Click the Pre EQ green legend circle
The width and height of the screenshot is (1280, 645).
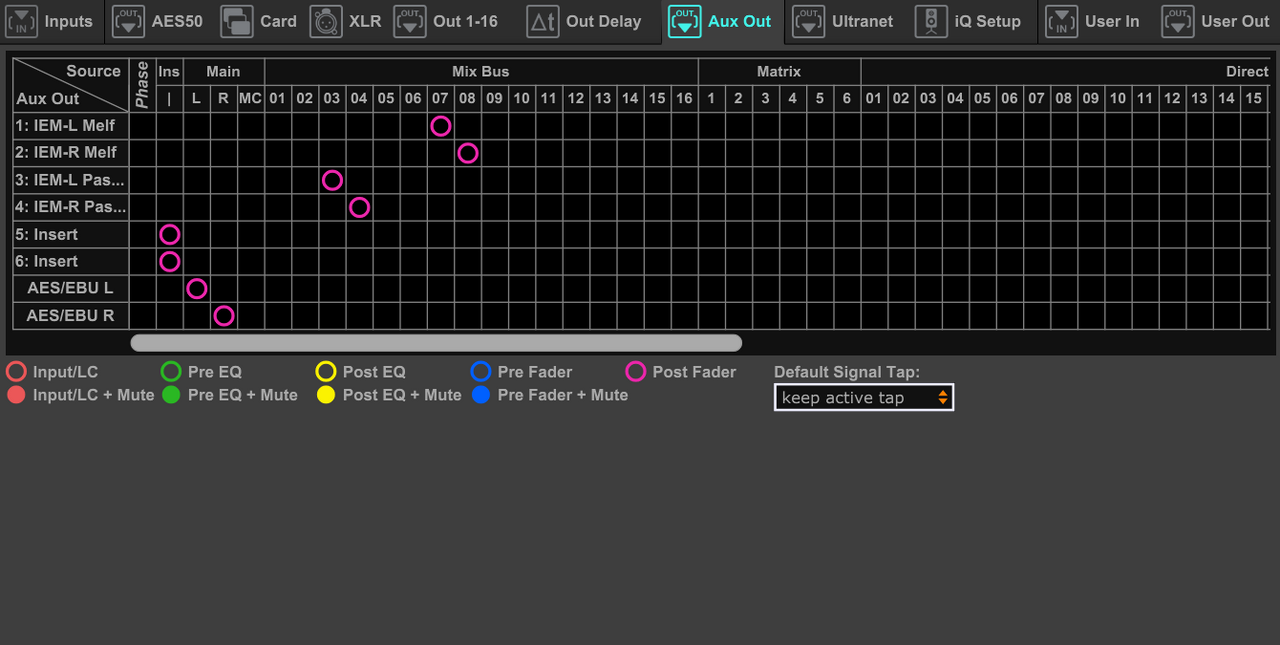(x=171, y=372)
